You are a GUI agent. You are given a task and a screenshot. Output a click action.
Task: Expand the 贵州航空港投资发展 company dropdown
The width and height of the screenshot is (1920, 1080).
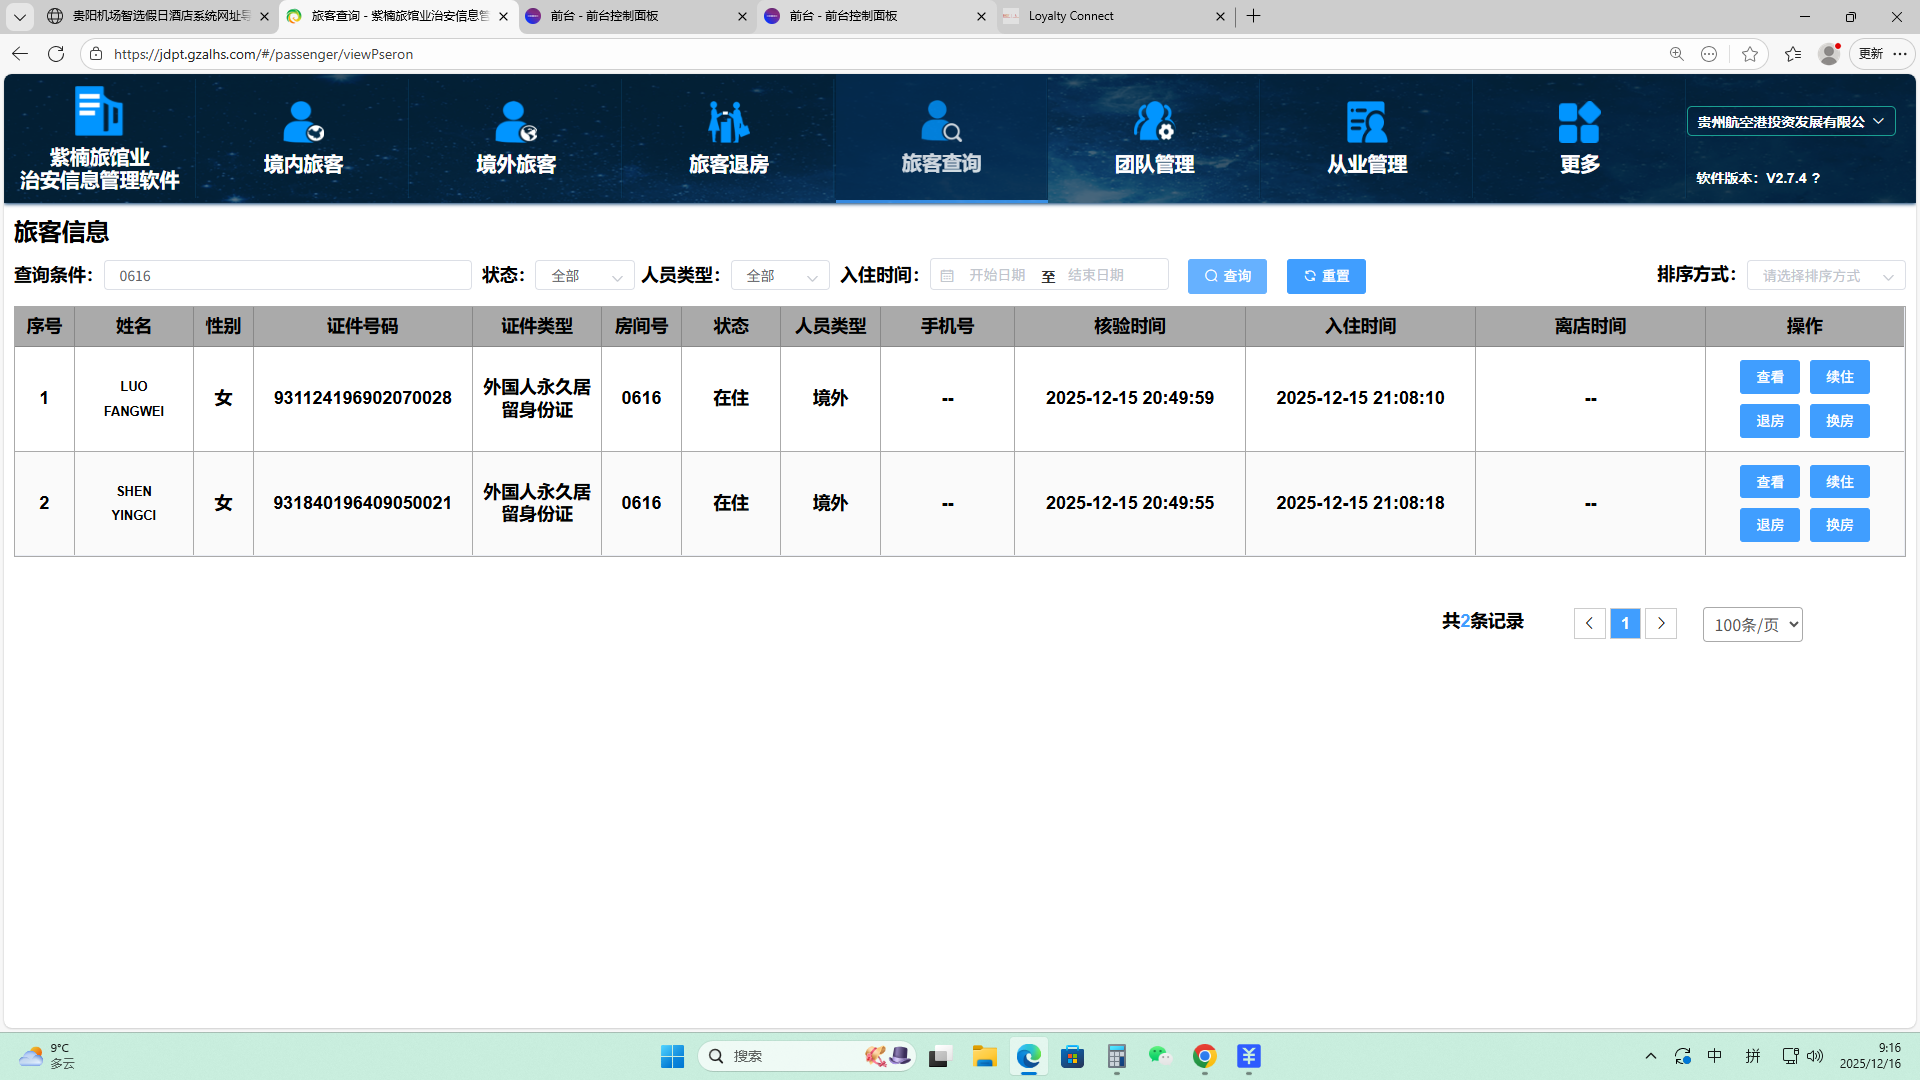pos(1790,122)
